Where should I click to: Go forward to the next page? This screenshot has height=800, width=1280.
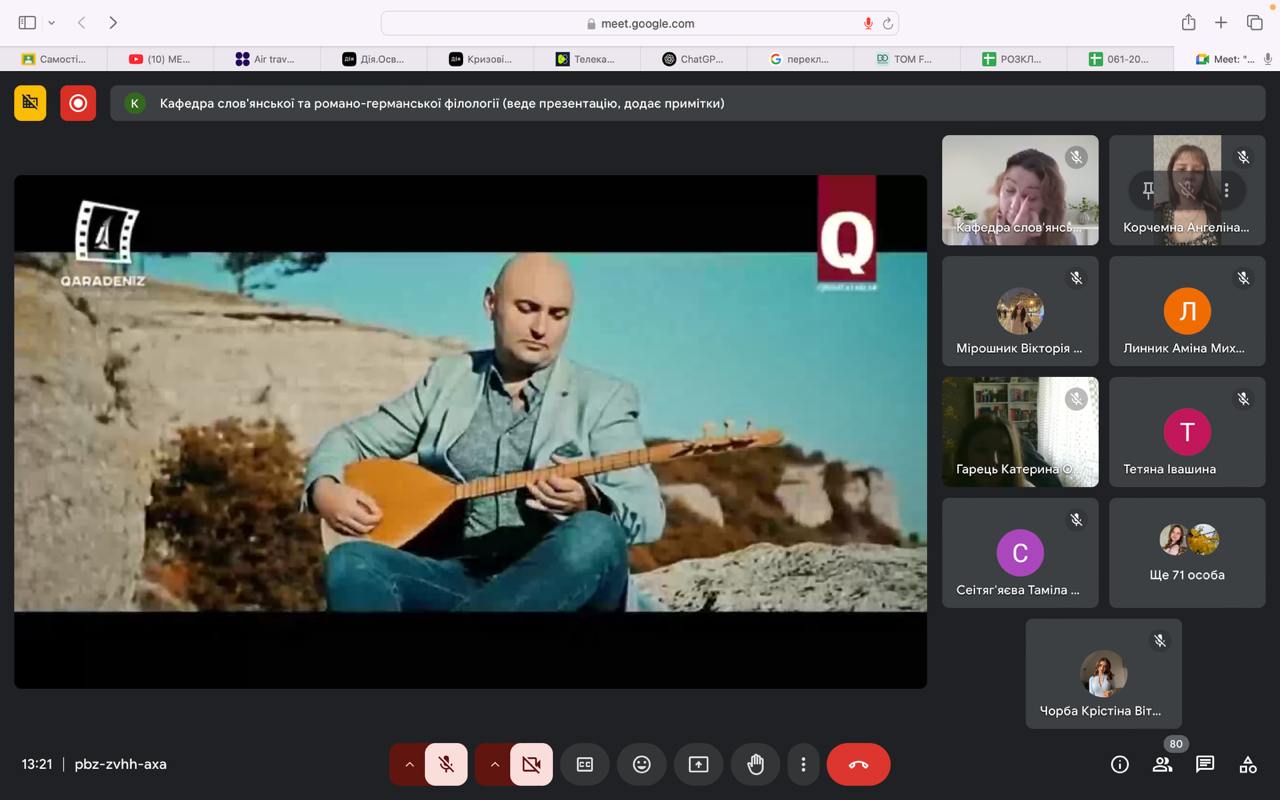click(113, 22)
